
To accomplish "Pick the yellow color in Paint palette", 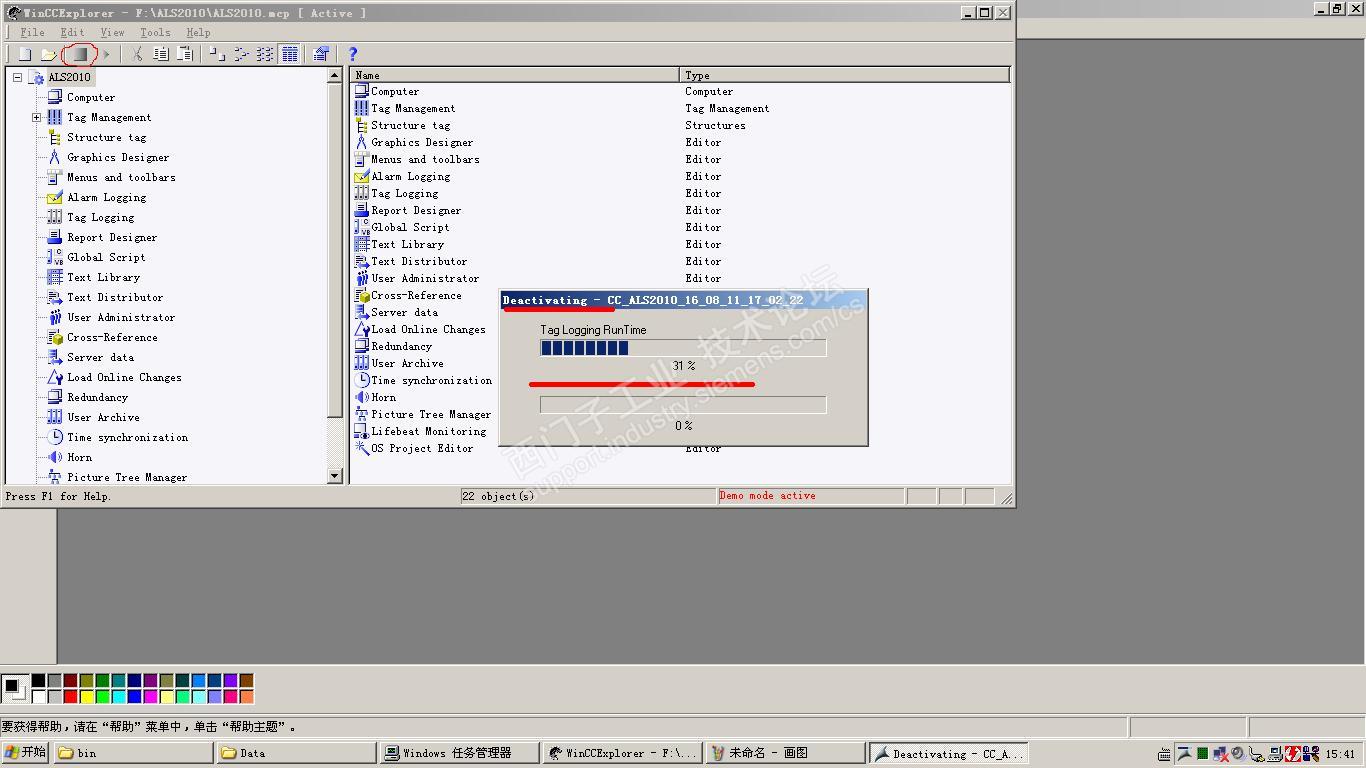I will click(x=87, y=696).
